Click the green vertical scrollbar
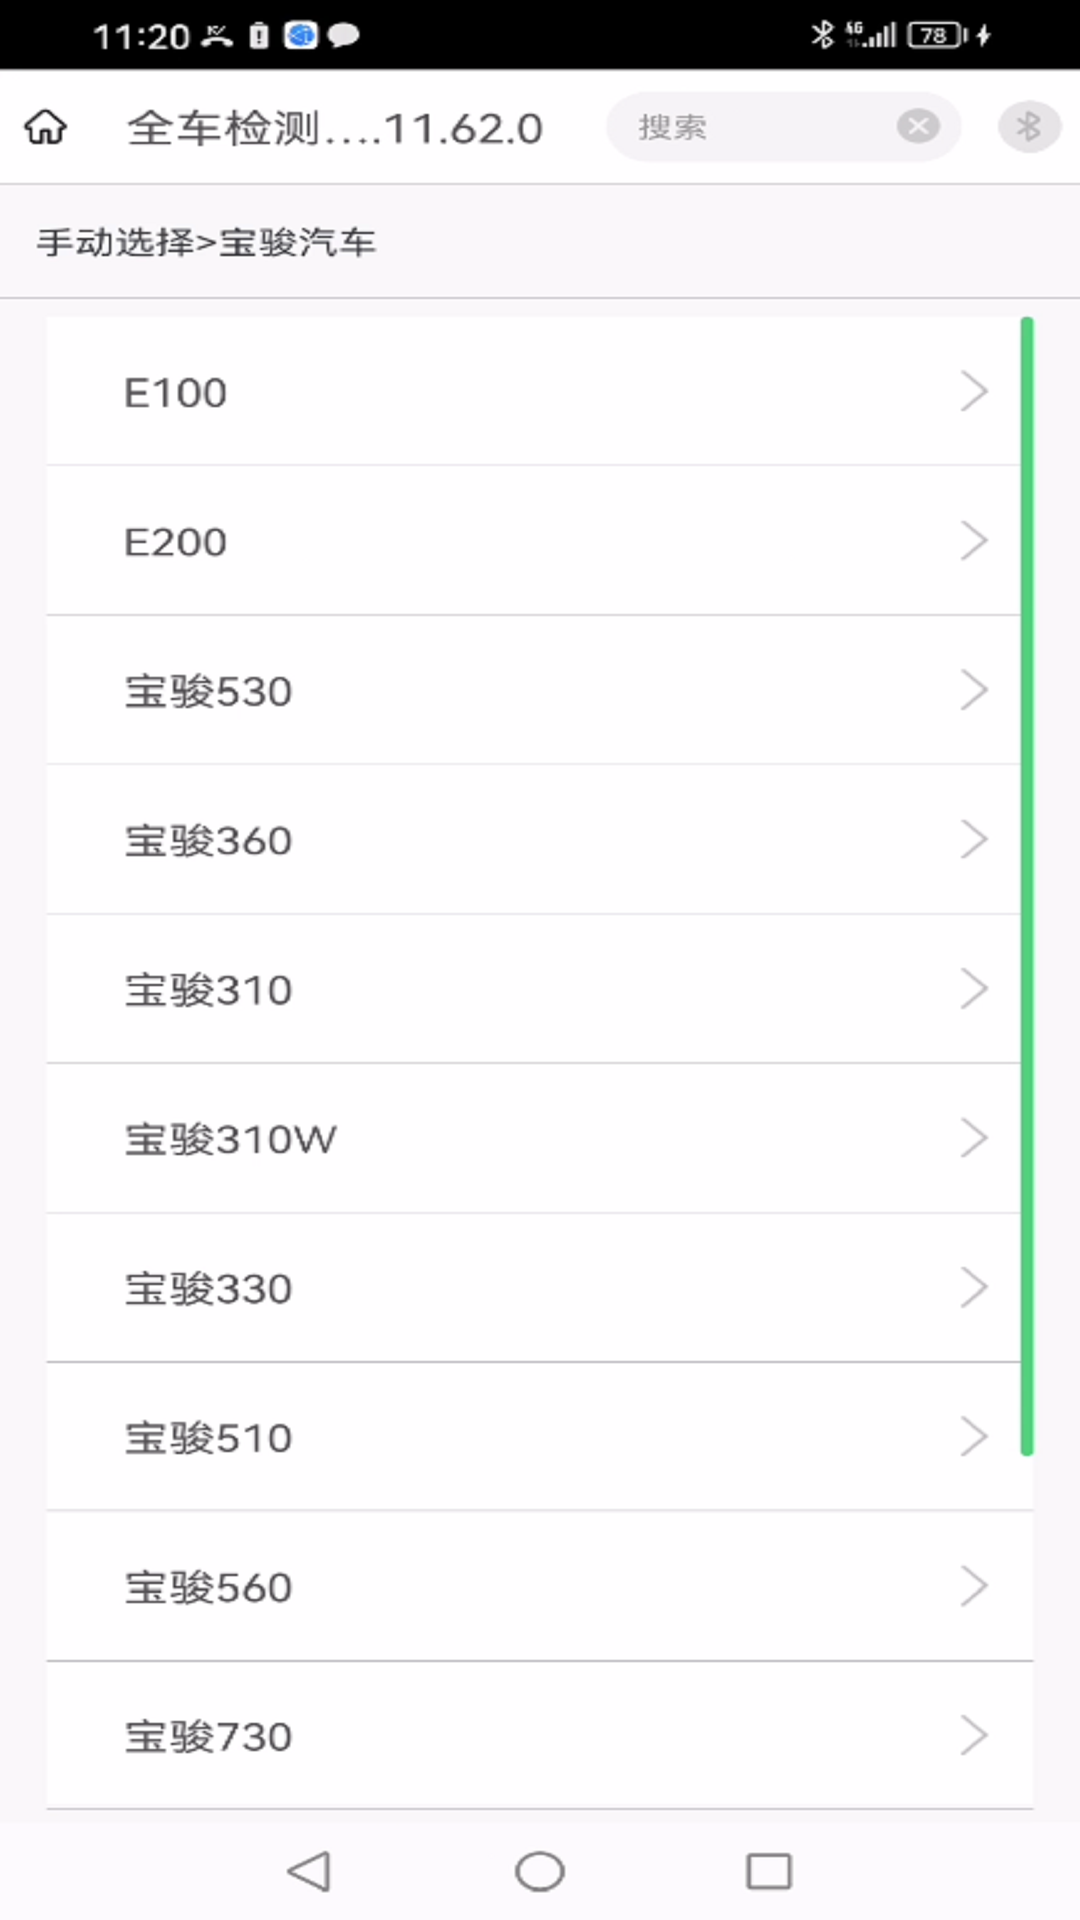1080x1920 pixels. tap(1027, 886)
